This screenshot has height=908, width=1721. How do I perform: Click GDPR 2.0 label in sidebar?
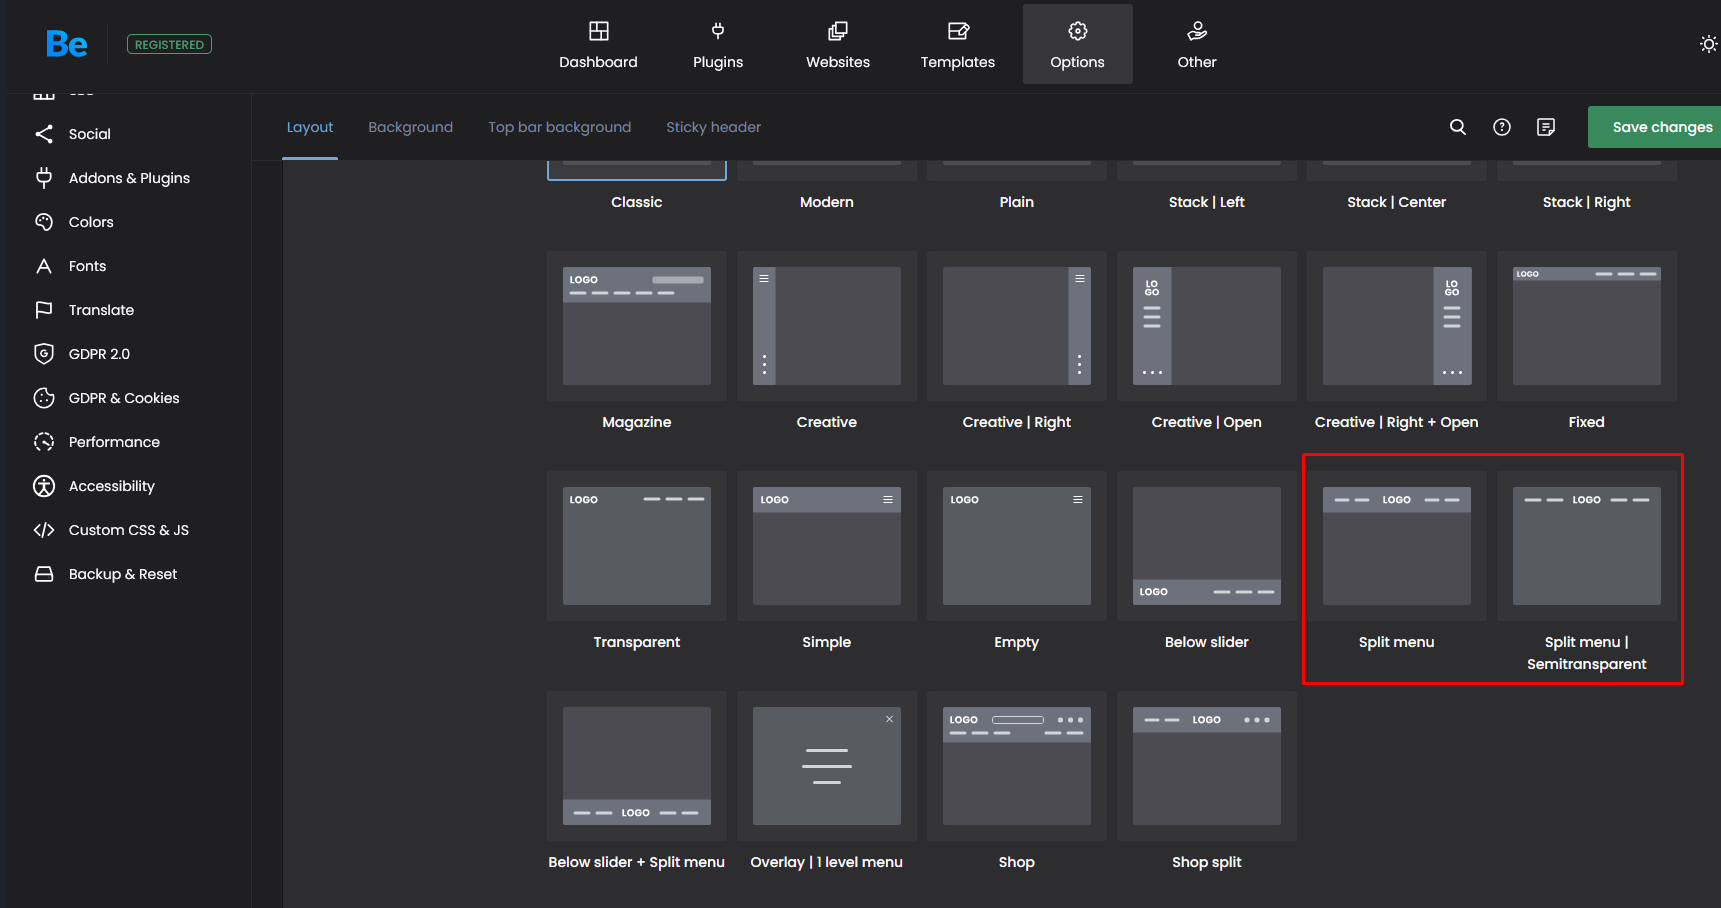coord(99,354)
